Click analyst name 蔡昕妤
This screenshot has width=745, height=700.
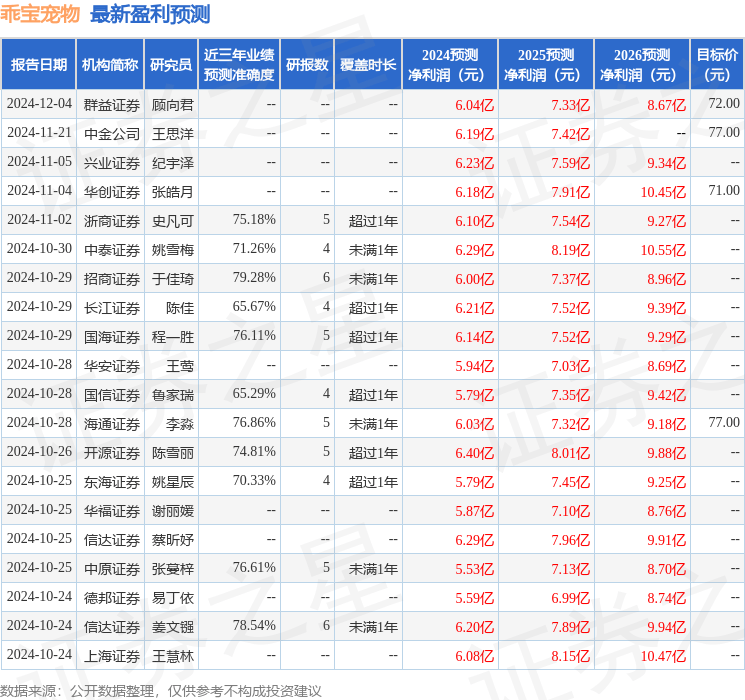click(x=173, y=540)
